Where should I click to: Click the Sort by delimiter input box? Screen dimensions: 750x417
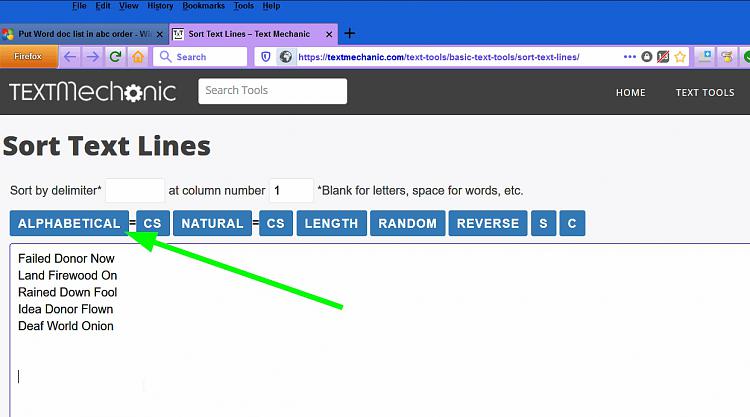[x=135, y=190]
